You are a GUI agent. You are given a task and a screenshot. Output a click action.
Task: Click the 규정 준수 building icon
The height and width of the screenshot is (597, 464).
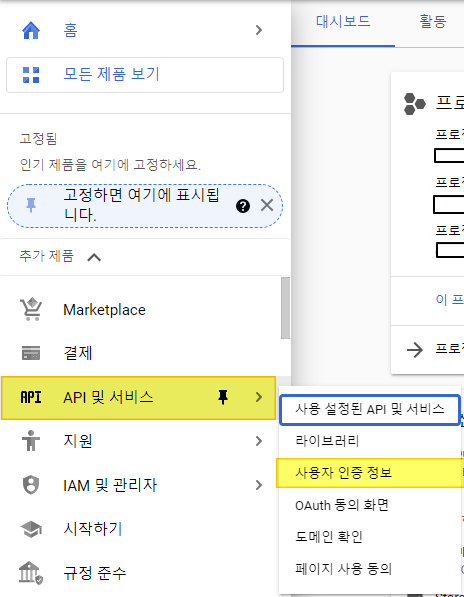tap(31, 573)
